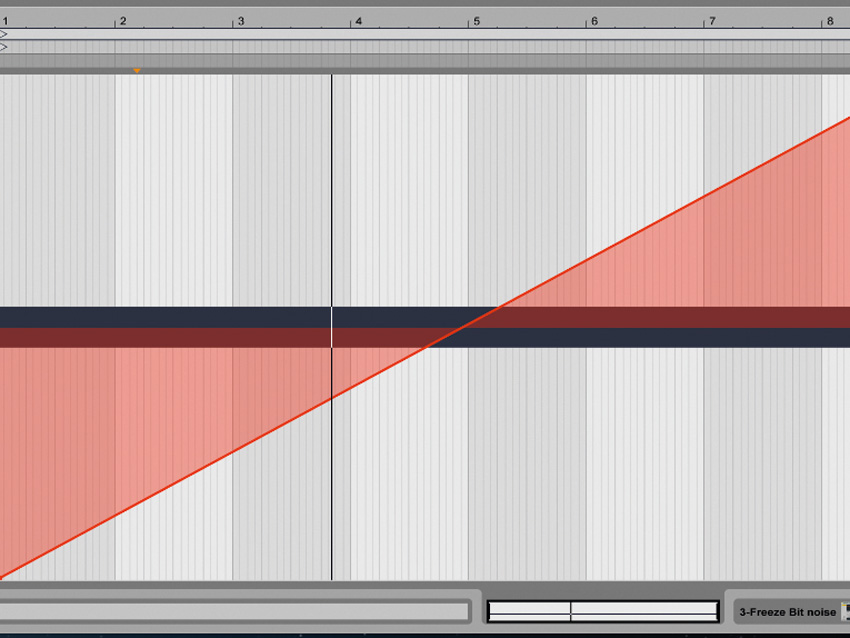Click bar 3 on the beat ruler

(x=241, y=21)
